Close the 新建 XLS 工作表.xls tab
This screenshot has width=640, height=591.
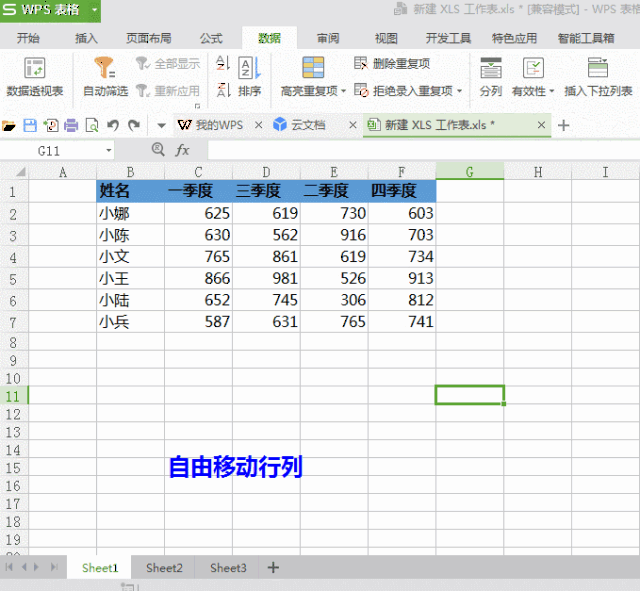pos(541,125)
